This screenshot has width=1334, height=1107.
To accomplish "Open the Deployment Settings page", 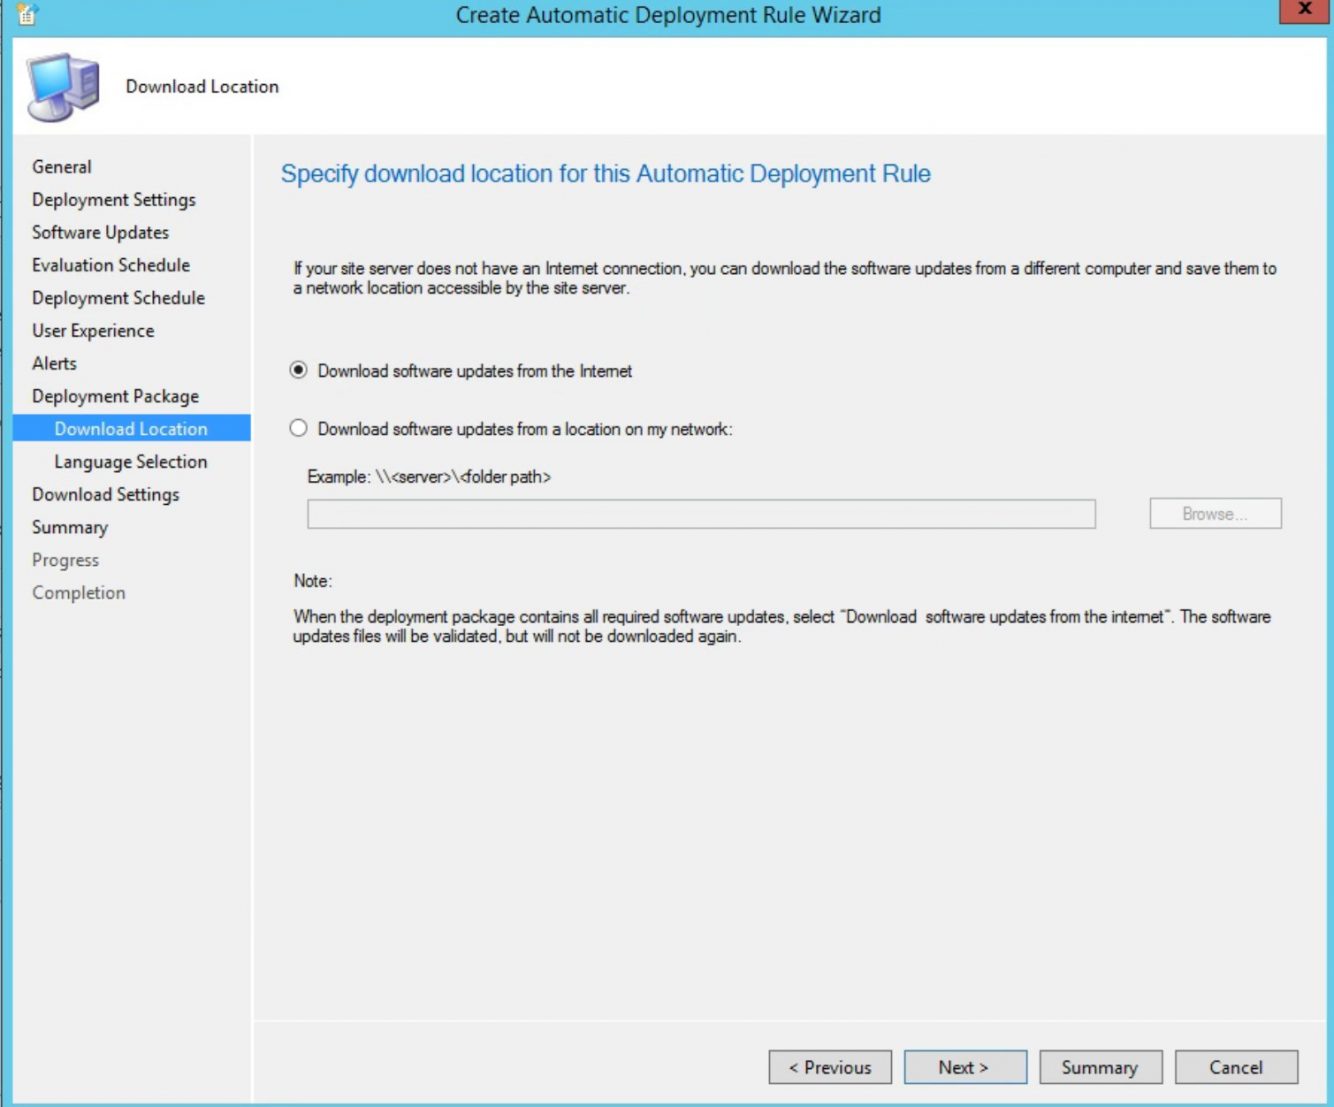I will pos(114,199).
